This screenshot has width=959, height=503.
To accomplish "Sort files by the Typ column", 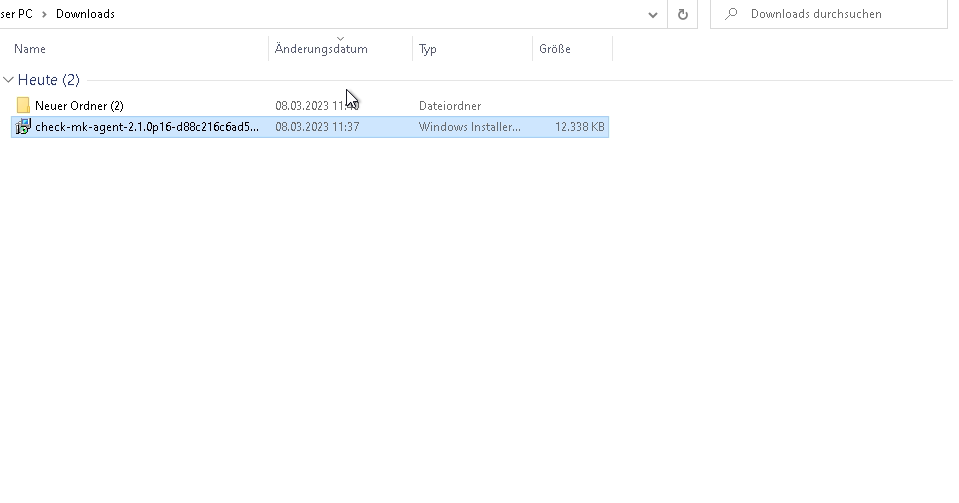I will 428,49.
